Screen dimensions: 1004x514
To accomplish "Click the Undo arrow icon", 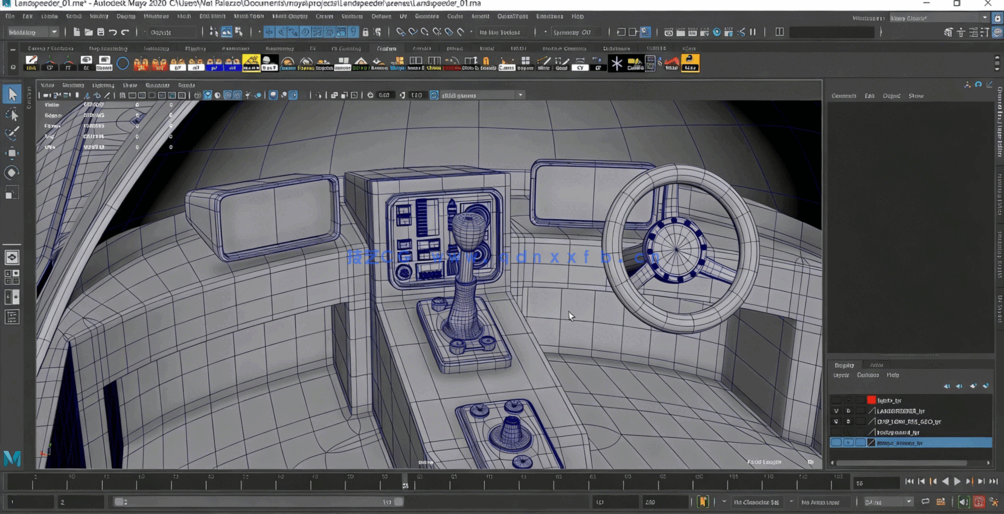I will click(113, 32).
